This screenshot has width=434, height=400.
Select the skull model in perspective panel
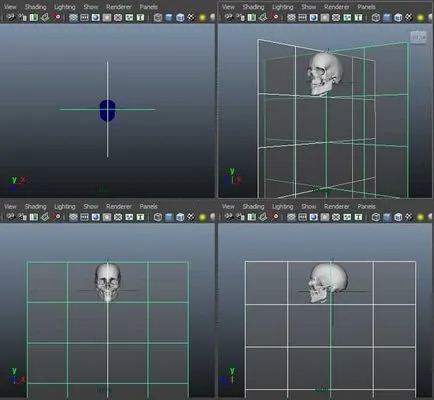(x=324, y=74)
